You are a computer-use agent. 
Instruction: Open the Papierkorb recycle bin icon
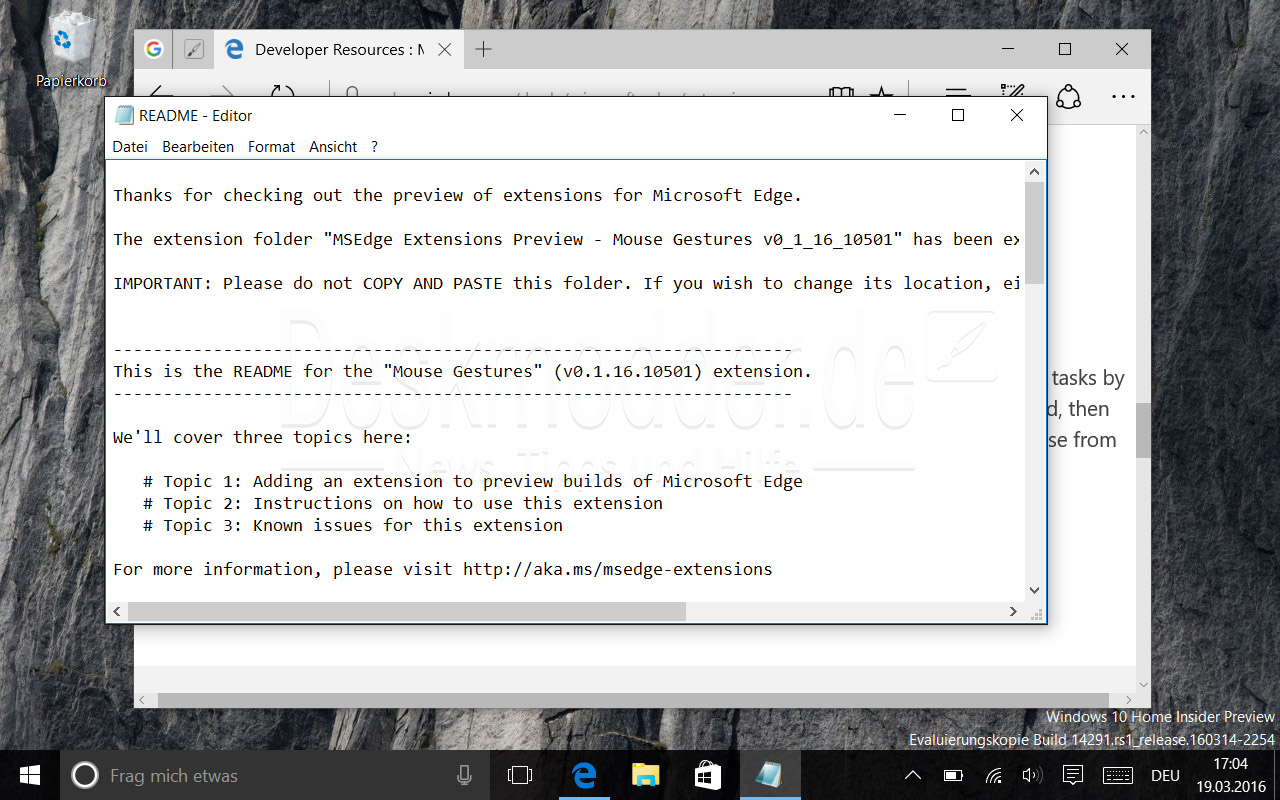coord(71,48)
